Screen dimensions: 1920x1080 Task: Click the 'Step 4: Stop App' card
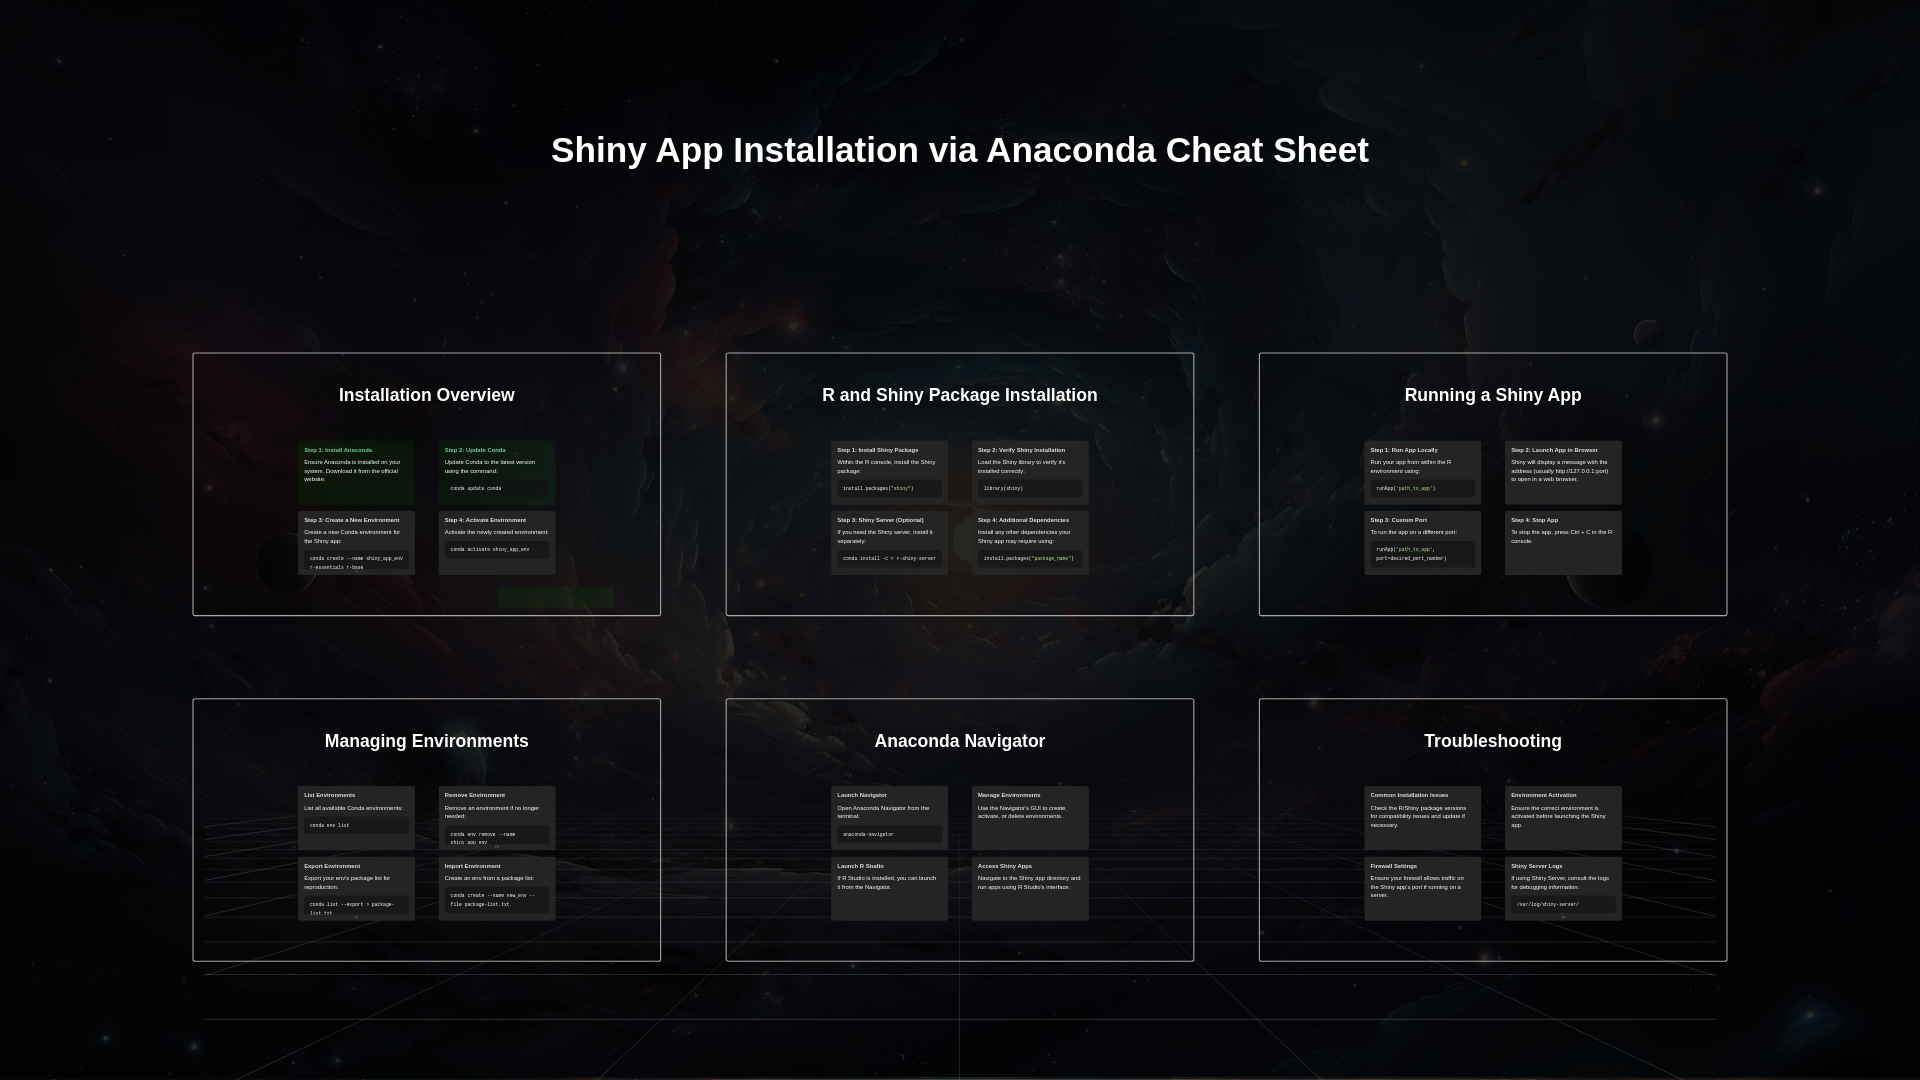click(x=1563, y=543)
